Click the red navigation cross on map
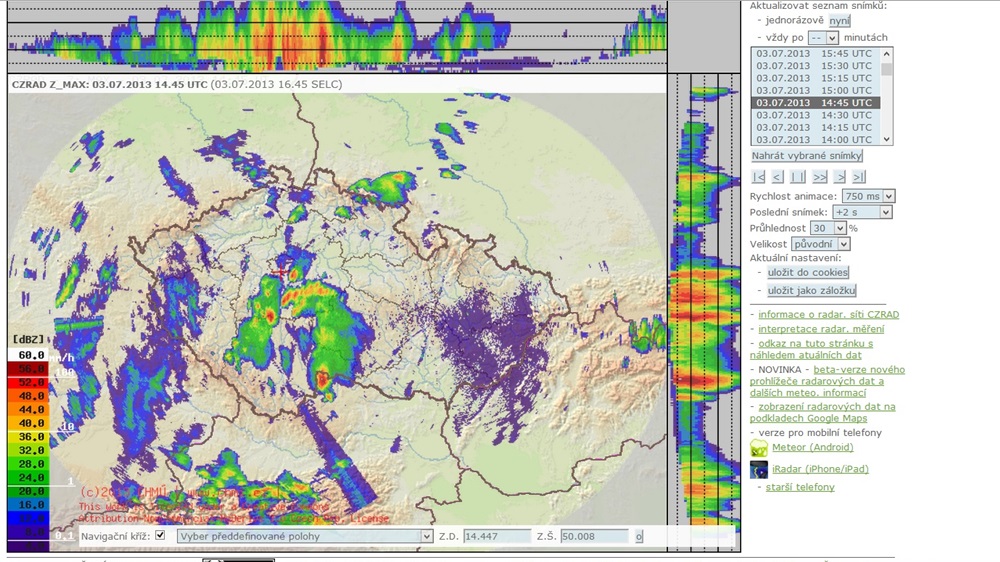The width and height of the screenshot is (1000, 562). (x=280, y=272)
